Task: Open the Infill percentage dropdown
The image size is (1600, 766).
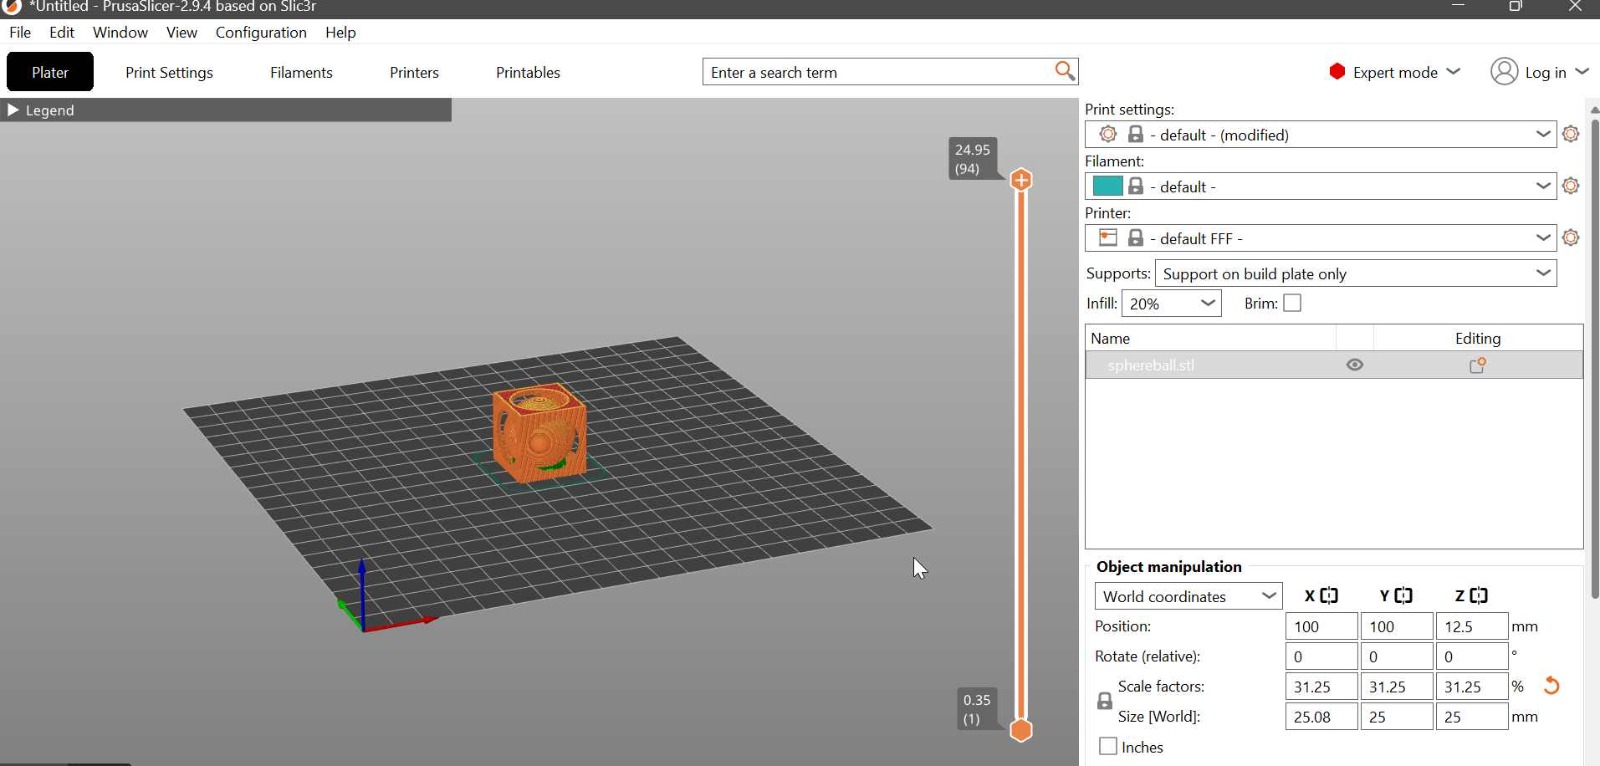Action: 1172,303
